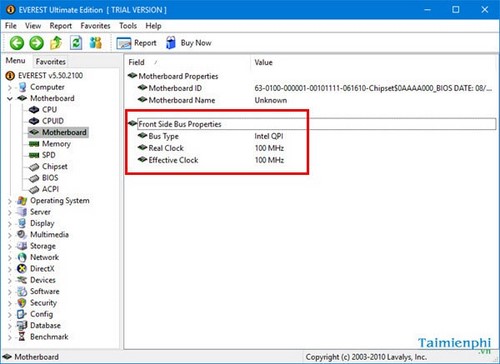Click the green Forward arrow icon
The width and height of the screenshot is (500, 364).
pos(36,43)
